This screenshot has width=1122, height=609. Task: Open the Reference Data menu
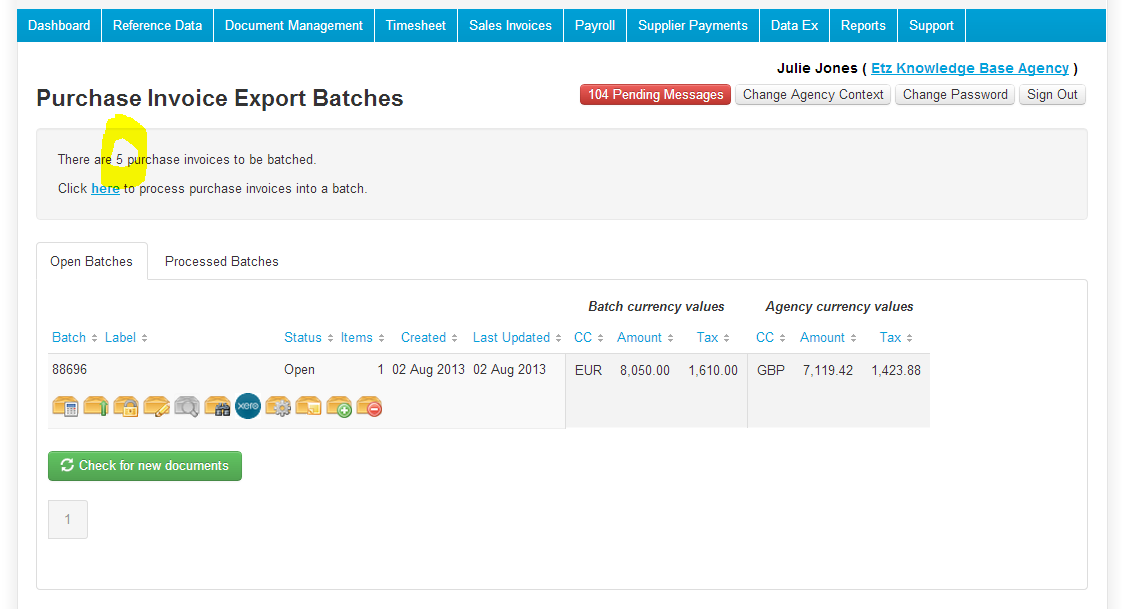[157, 26]
